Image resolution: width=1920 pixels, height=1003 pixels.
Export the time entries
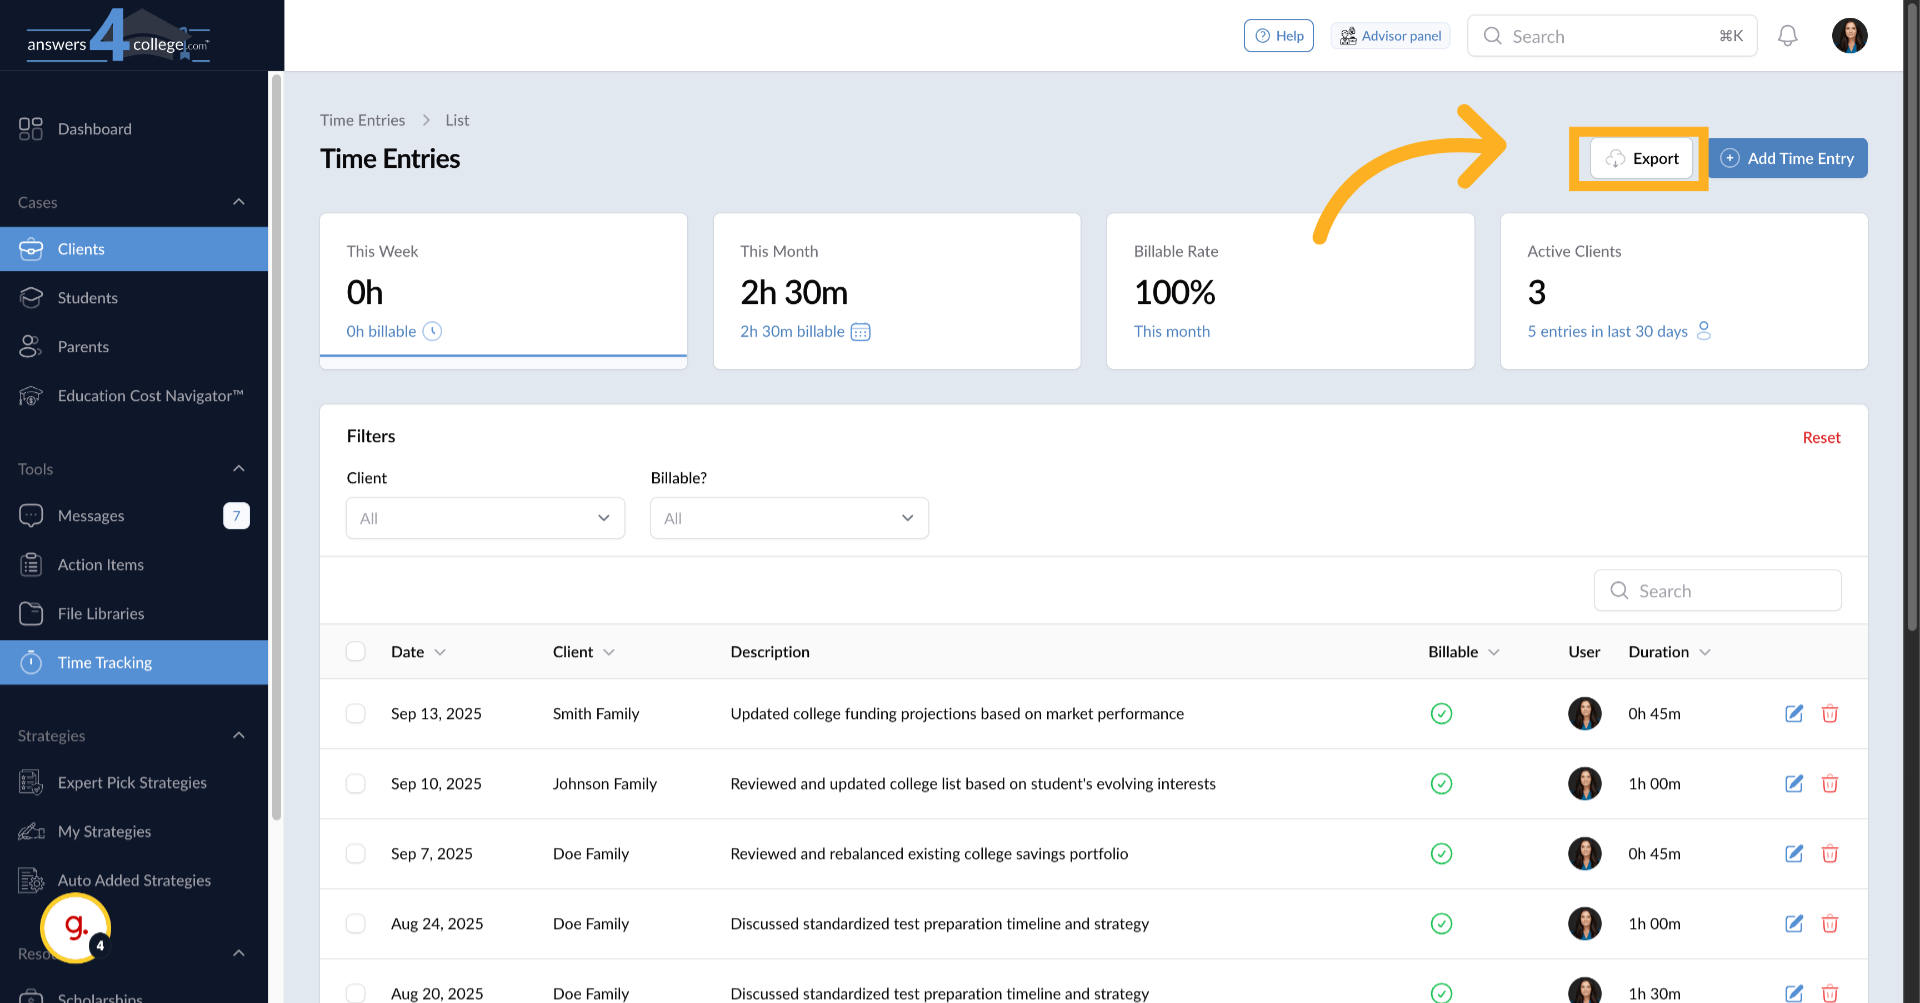(1642, 158)
